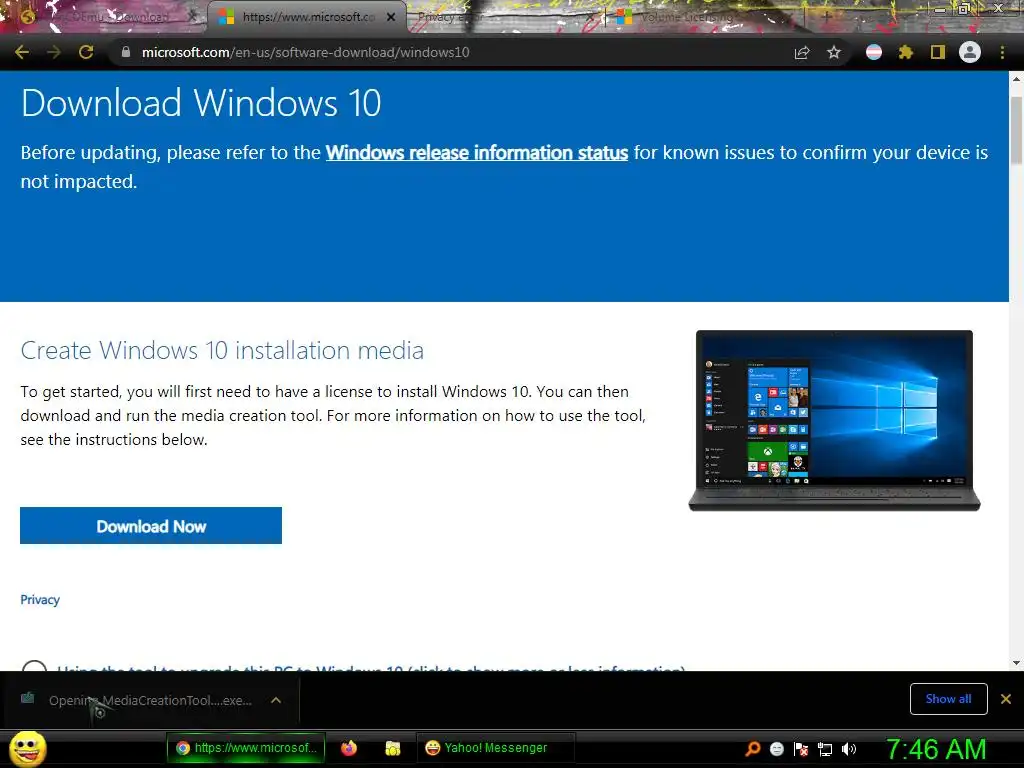Open a new tab with the plus button
The width and height of the screenshot is (1024, 768).
tap(826, 17)
